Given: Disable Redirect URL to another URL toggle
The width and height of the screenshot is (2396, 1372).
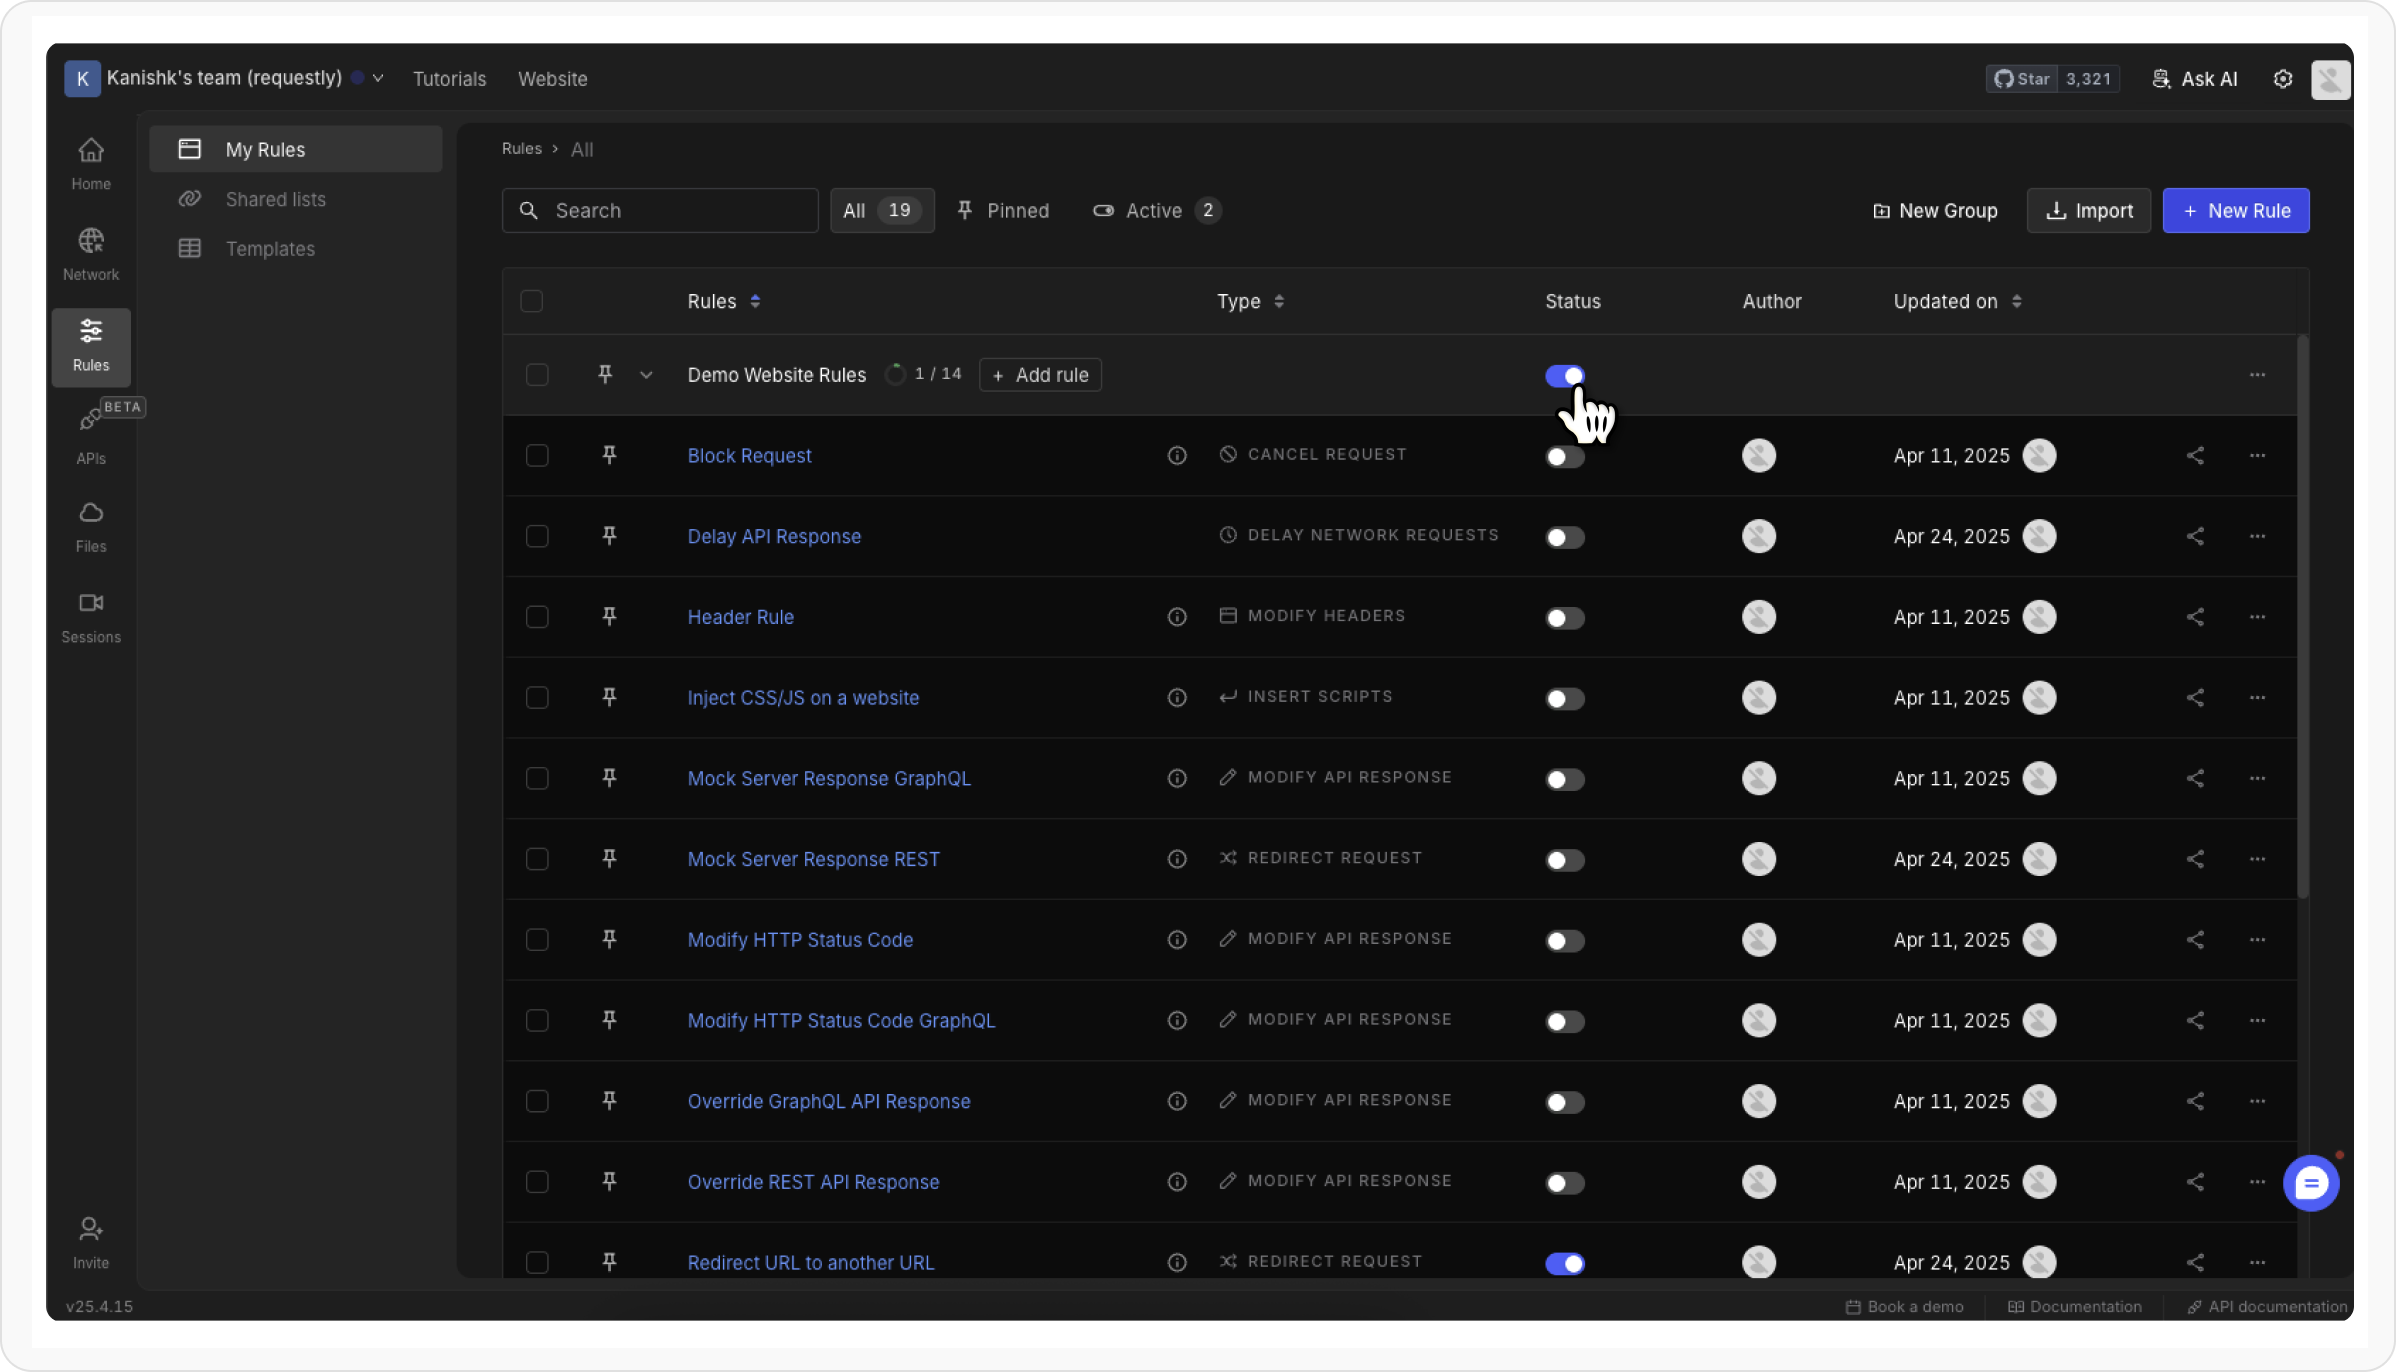Looking at the screenshot, I should point(1564,1263).
